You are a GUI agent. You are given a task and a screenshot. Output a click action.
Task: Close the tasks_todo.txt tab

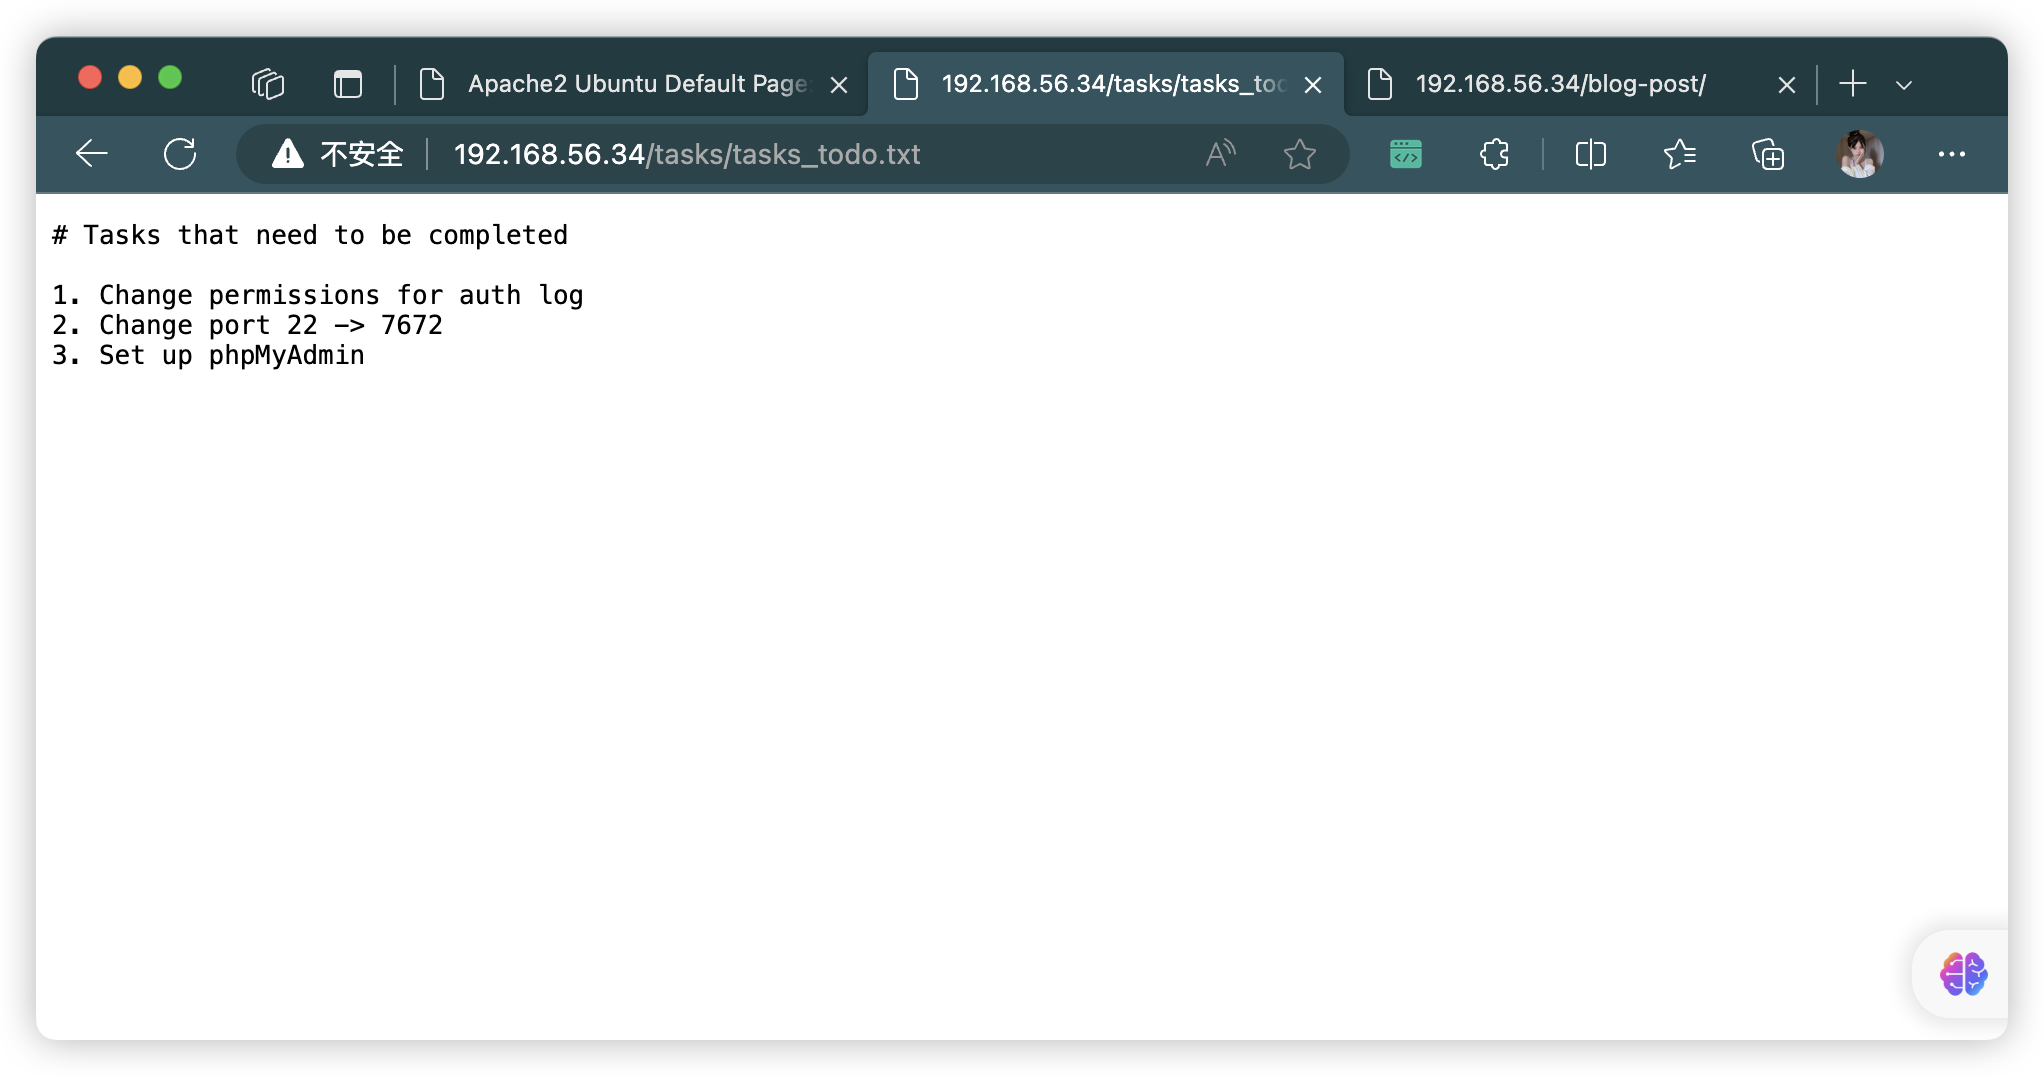[x=1313, y=85]
